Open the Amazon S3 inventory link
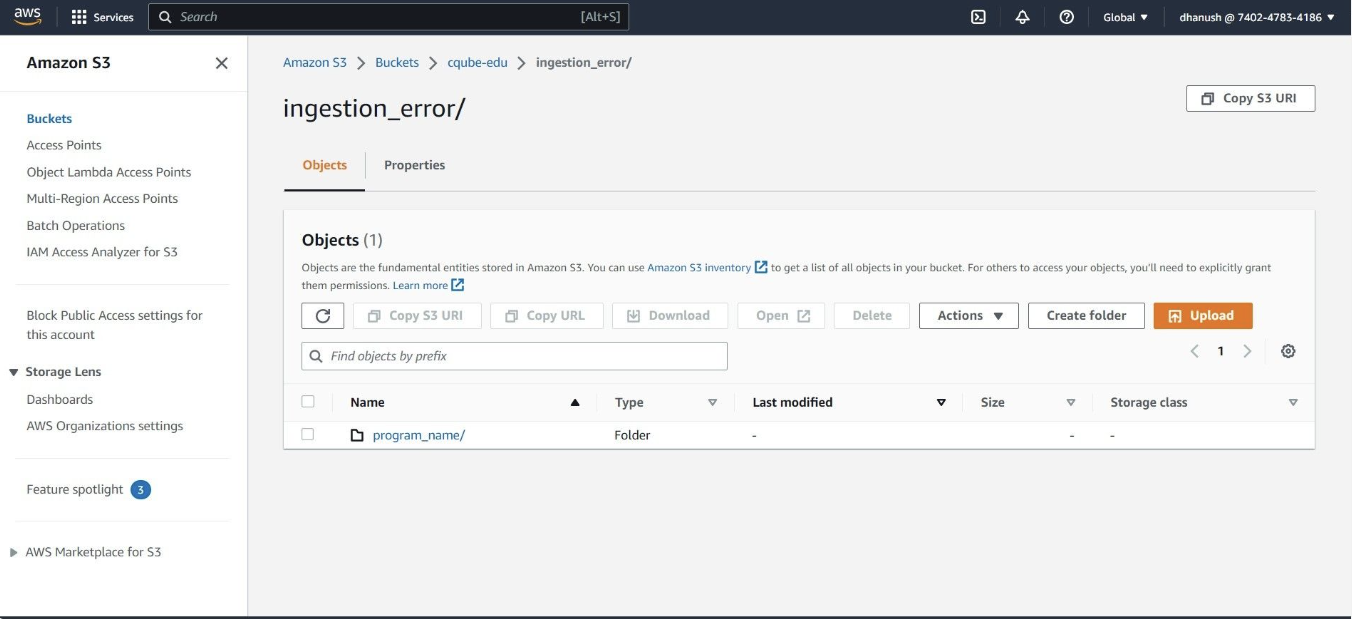1352x622 pixels. click(699, 268)
